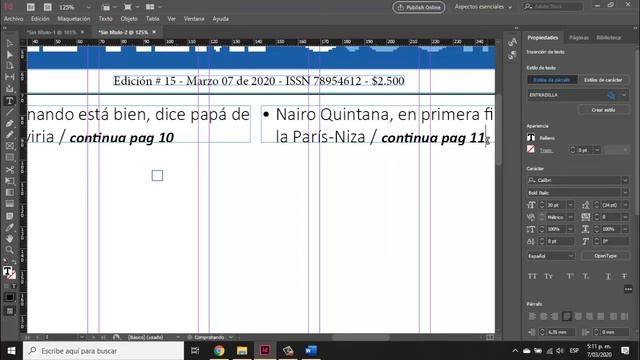Viewport: 640px width, 360px height.
Task: Click the Publish Online button
Action: click(419, 7)
